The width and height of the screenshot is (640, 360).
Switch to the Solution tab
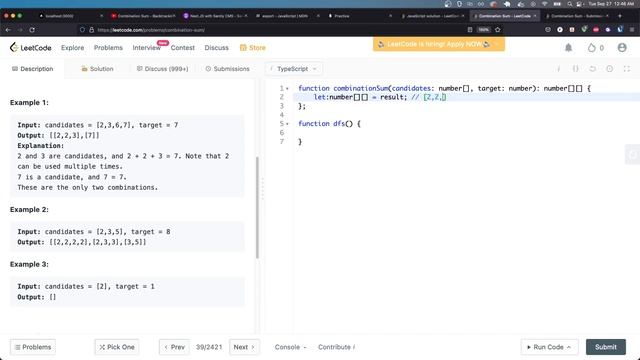pos(97,69)
